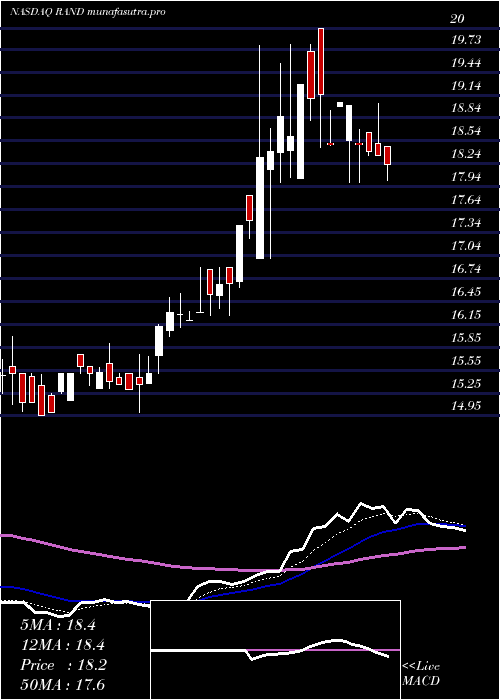The image size is (500, 700).
Task: Select the price label 17.64
Action: [x=467, y=200]
